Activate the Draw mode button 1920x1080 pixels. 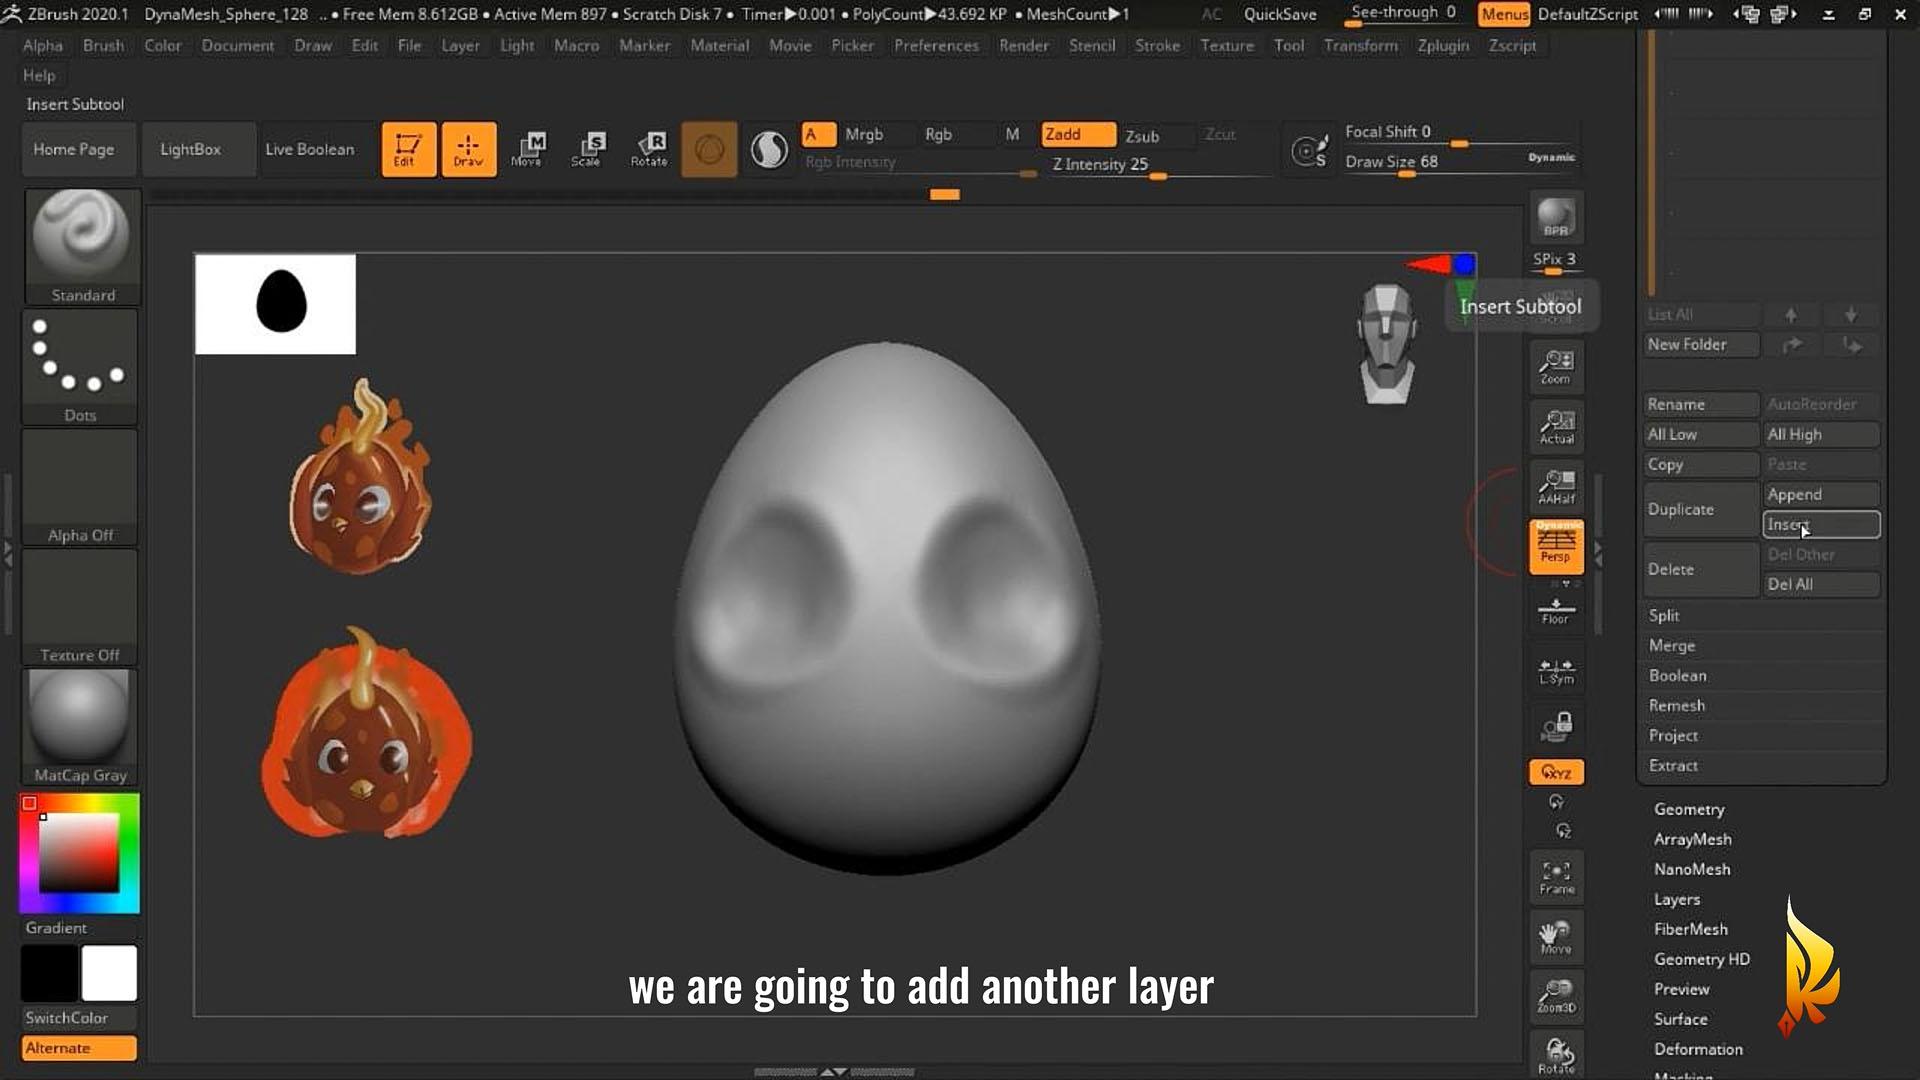coord(468,149)
